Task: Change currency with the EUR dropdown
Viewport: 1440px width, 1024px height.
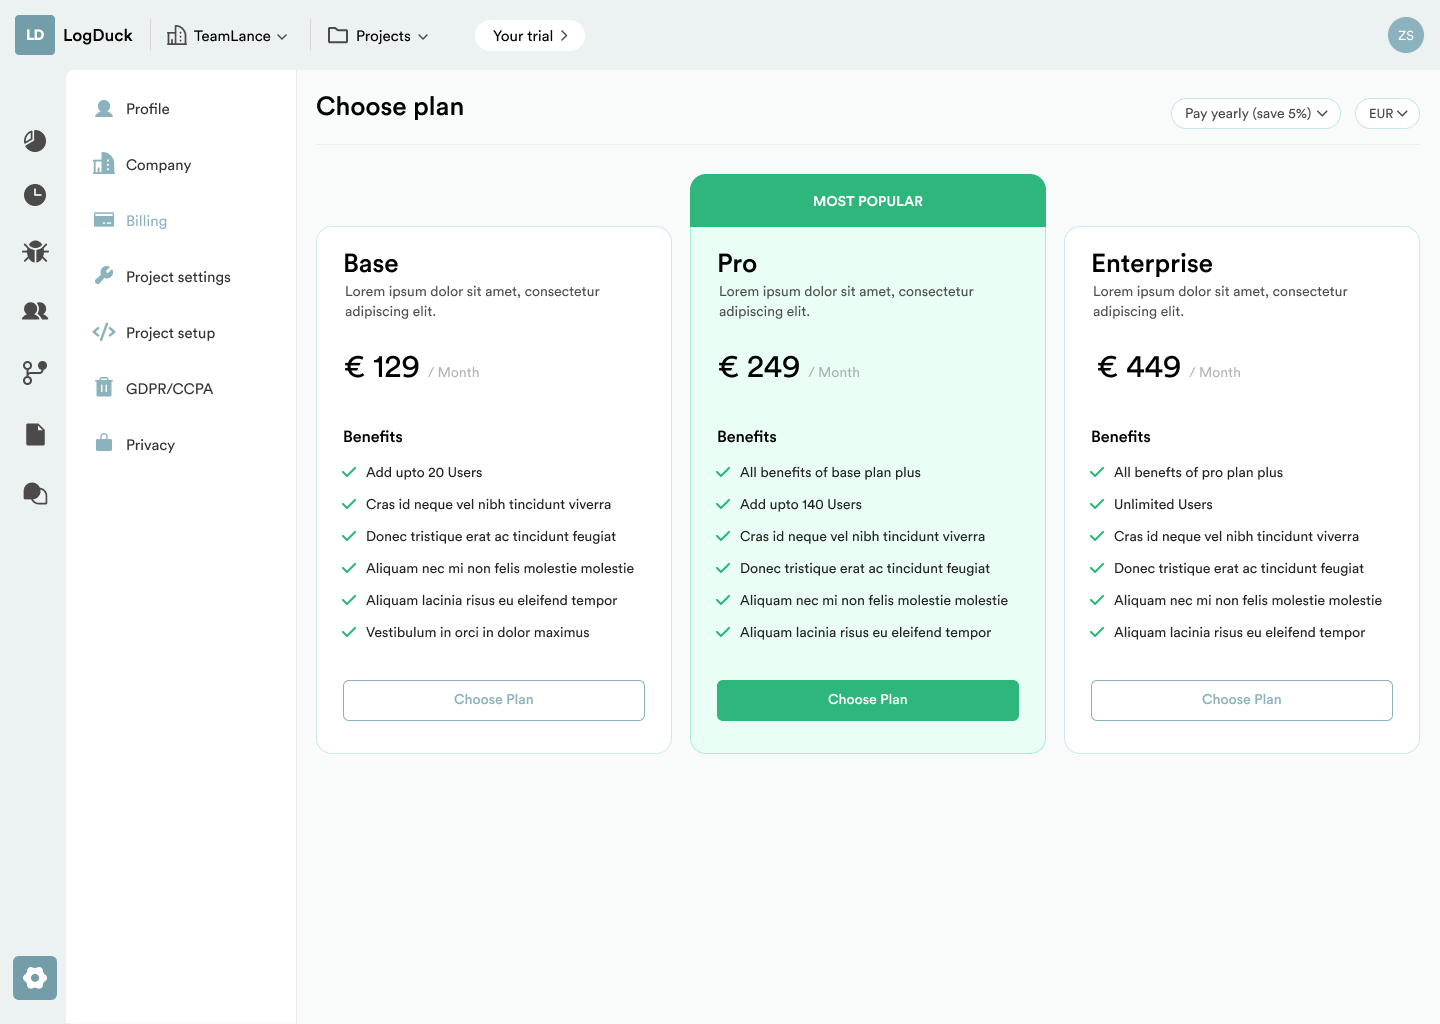Action: 1387,114
